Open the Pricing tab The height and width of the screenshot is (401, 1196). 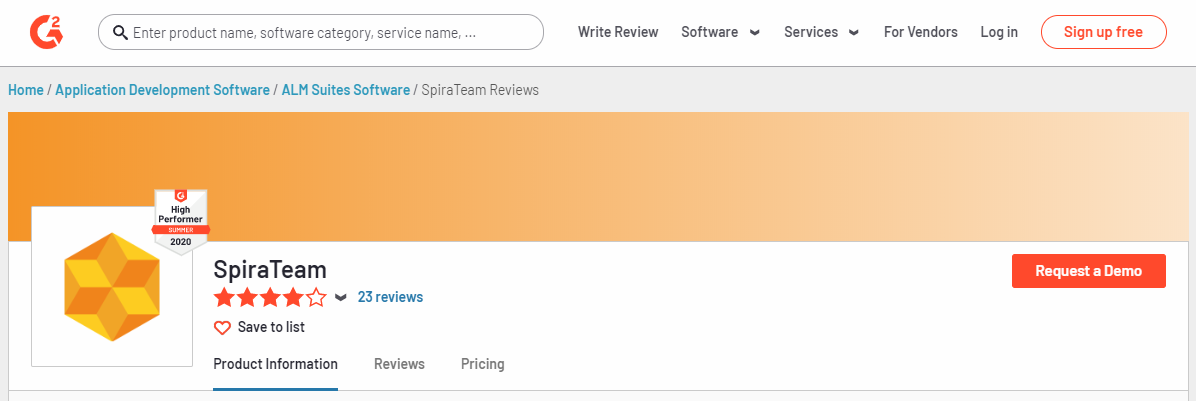coord(482,364)
